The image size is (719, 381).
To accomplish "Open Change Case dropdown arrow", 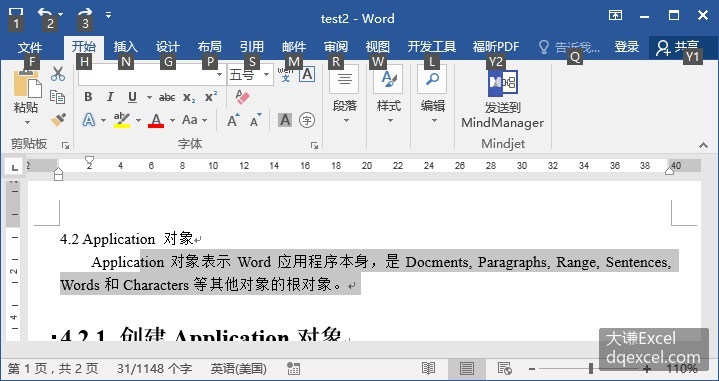I will pyautogui.click(x=205, y=121).
